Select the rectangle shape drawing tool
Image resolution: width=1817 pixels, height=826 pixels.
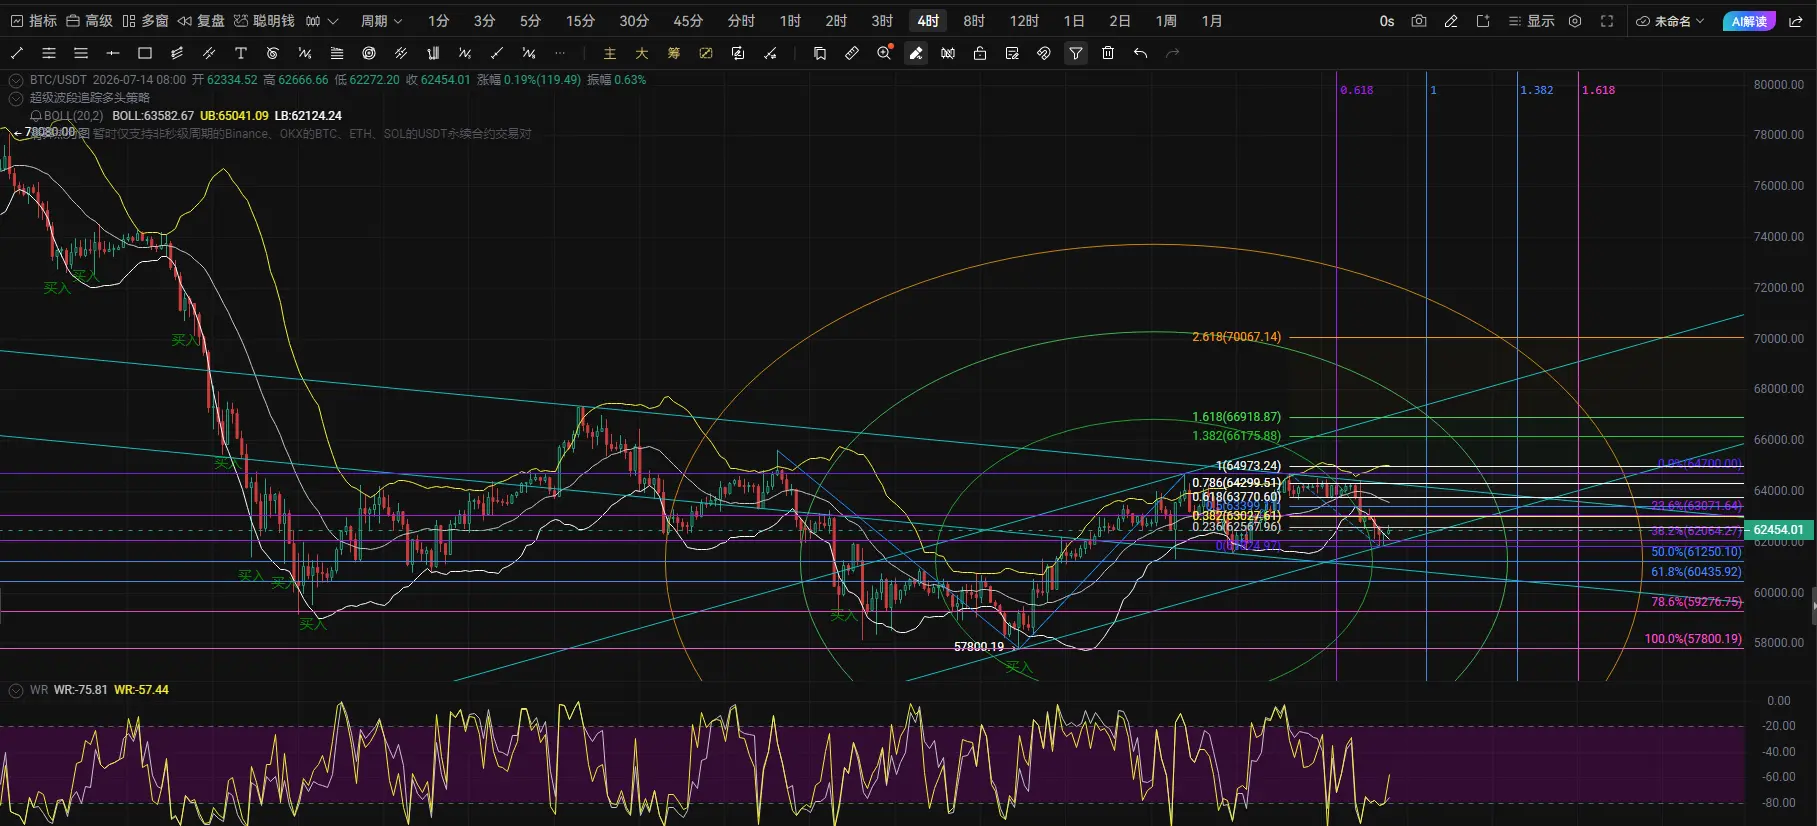click(145, 53)
